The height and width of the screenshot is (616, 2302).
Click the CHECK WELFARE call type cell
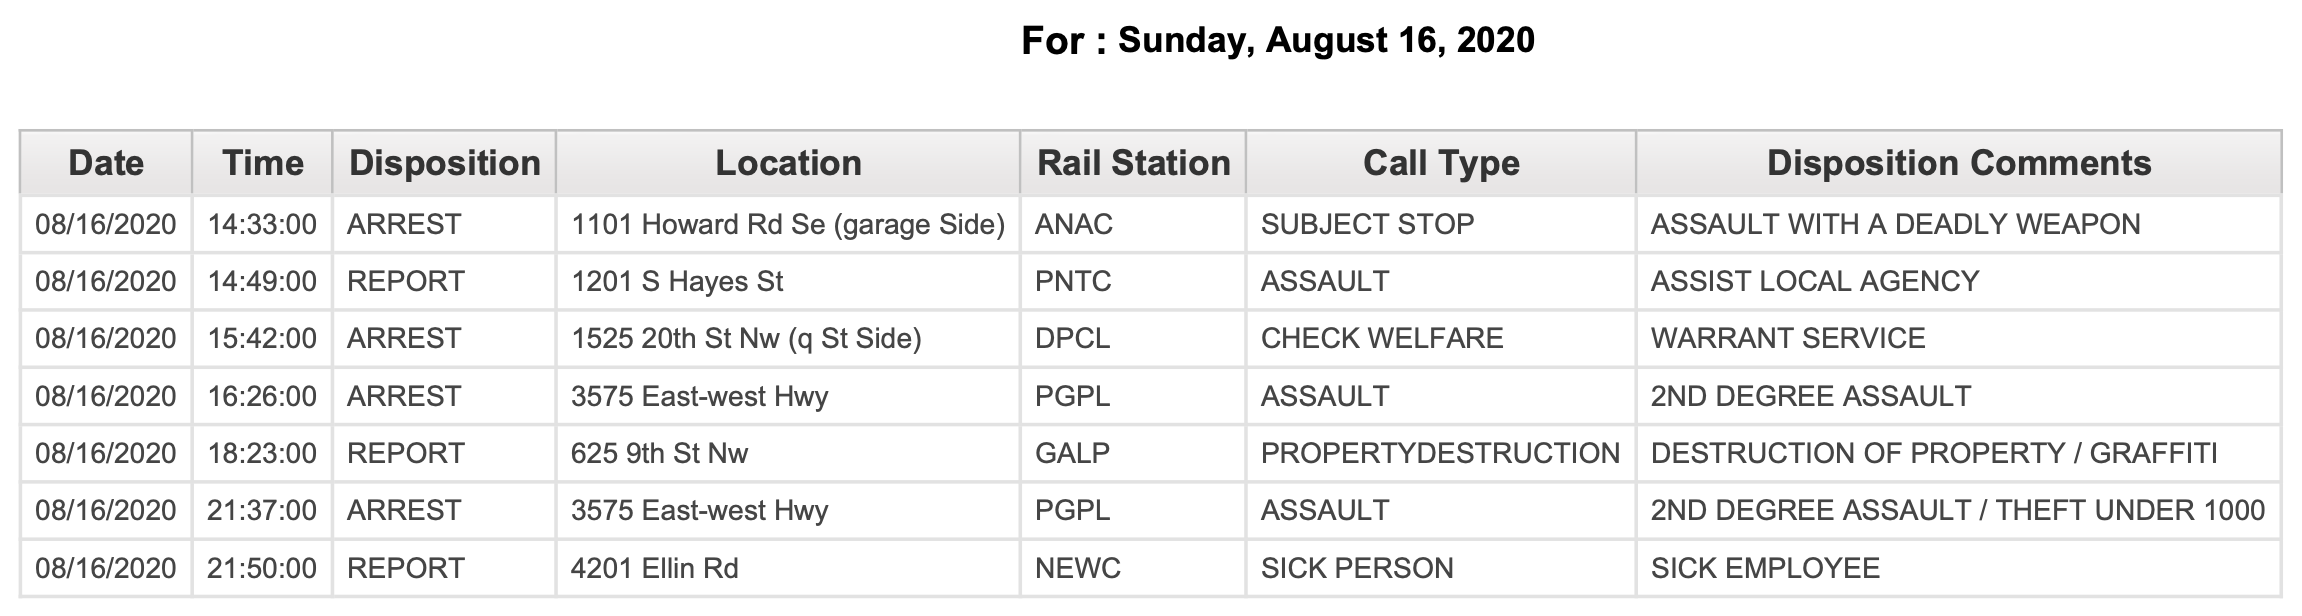(x=1441, y=338)
